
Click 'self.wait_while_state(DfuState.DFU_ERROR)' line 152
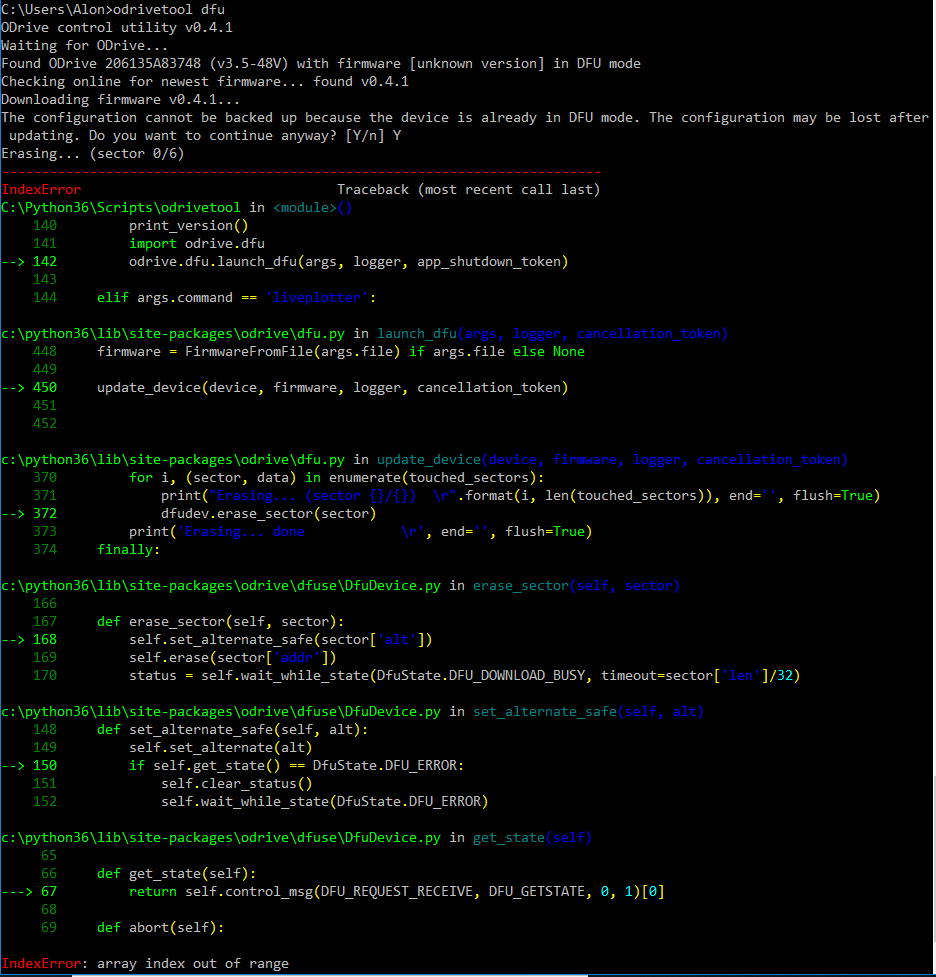(325, 802)
